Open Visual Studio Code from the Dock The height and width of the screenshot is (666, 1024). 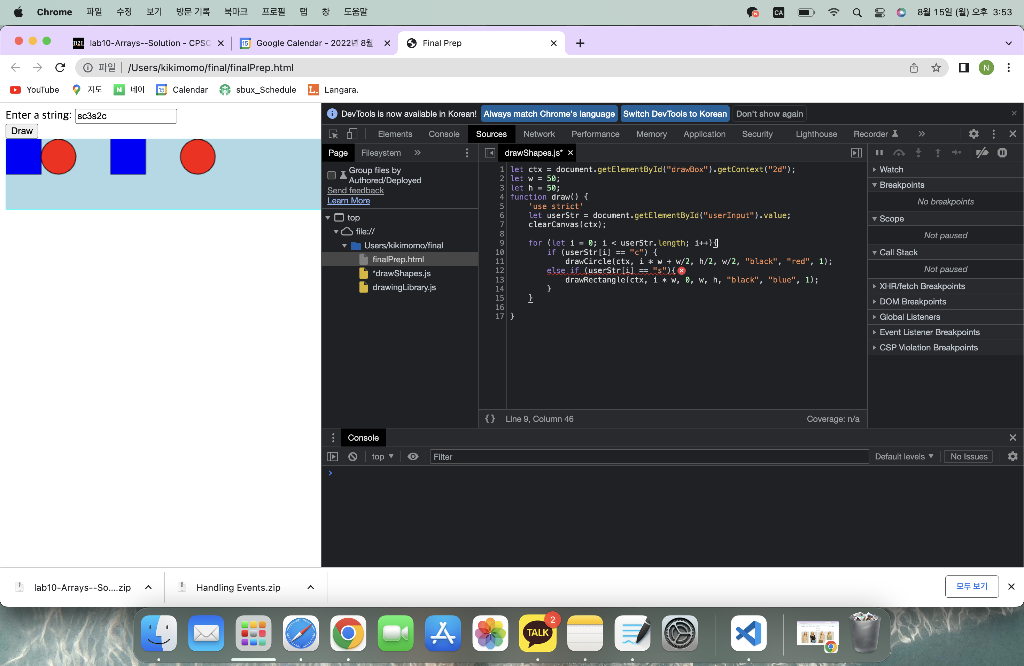[748, 633]
